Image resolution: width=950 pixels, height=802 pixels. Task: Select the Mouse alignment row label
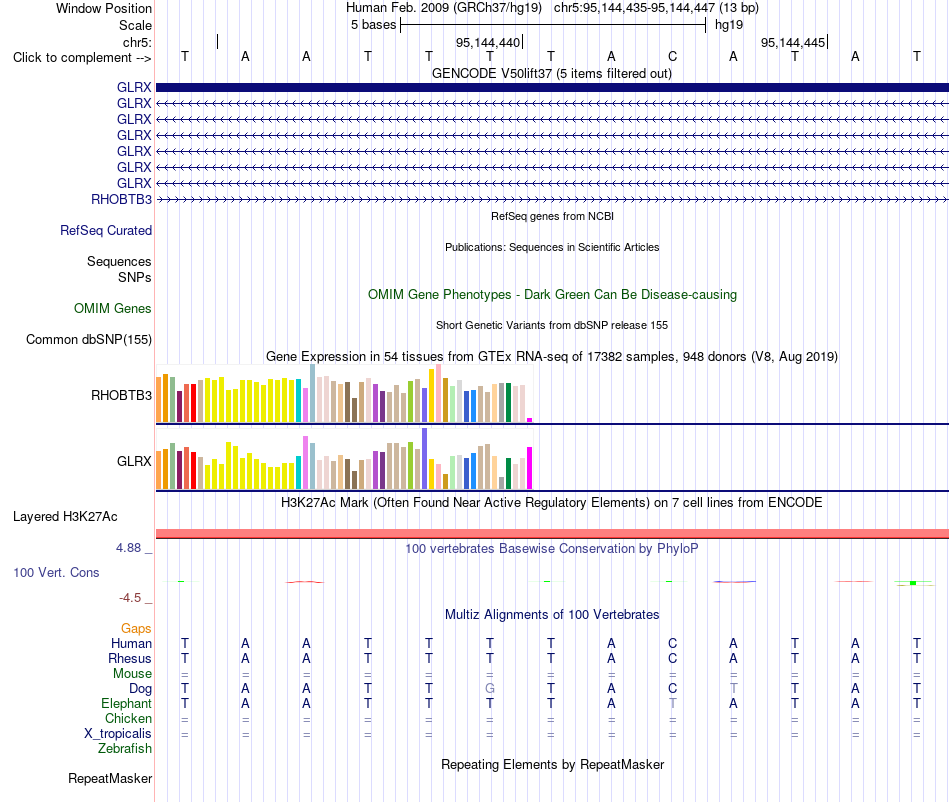(132, 674)
